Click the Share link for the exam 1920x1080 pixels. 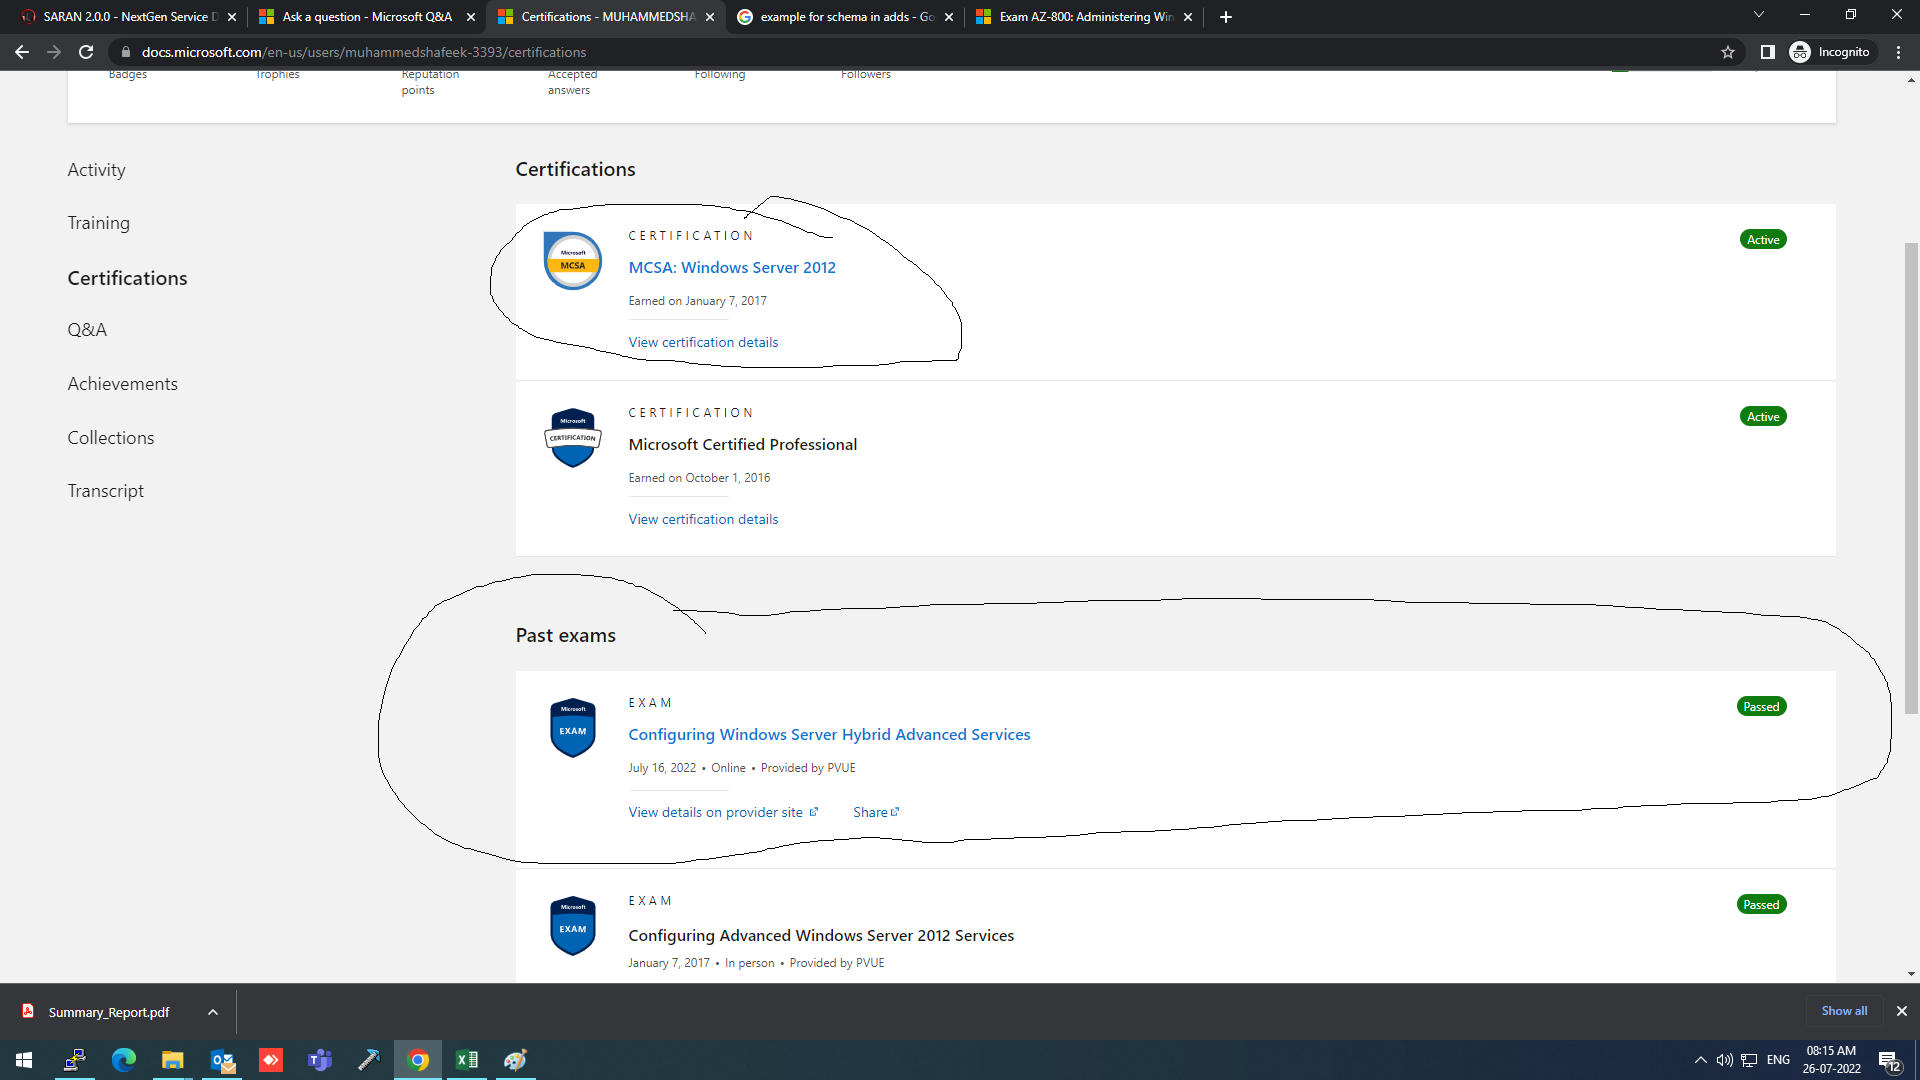876,812
